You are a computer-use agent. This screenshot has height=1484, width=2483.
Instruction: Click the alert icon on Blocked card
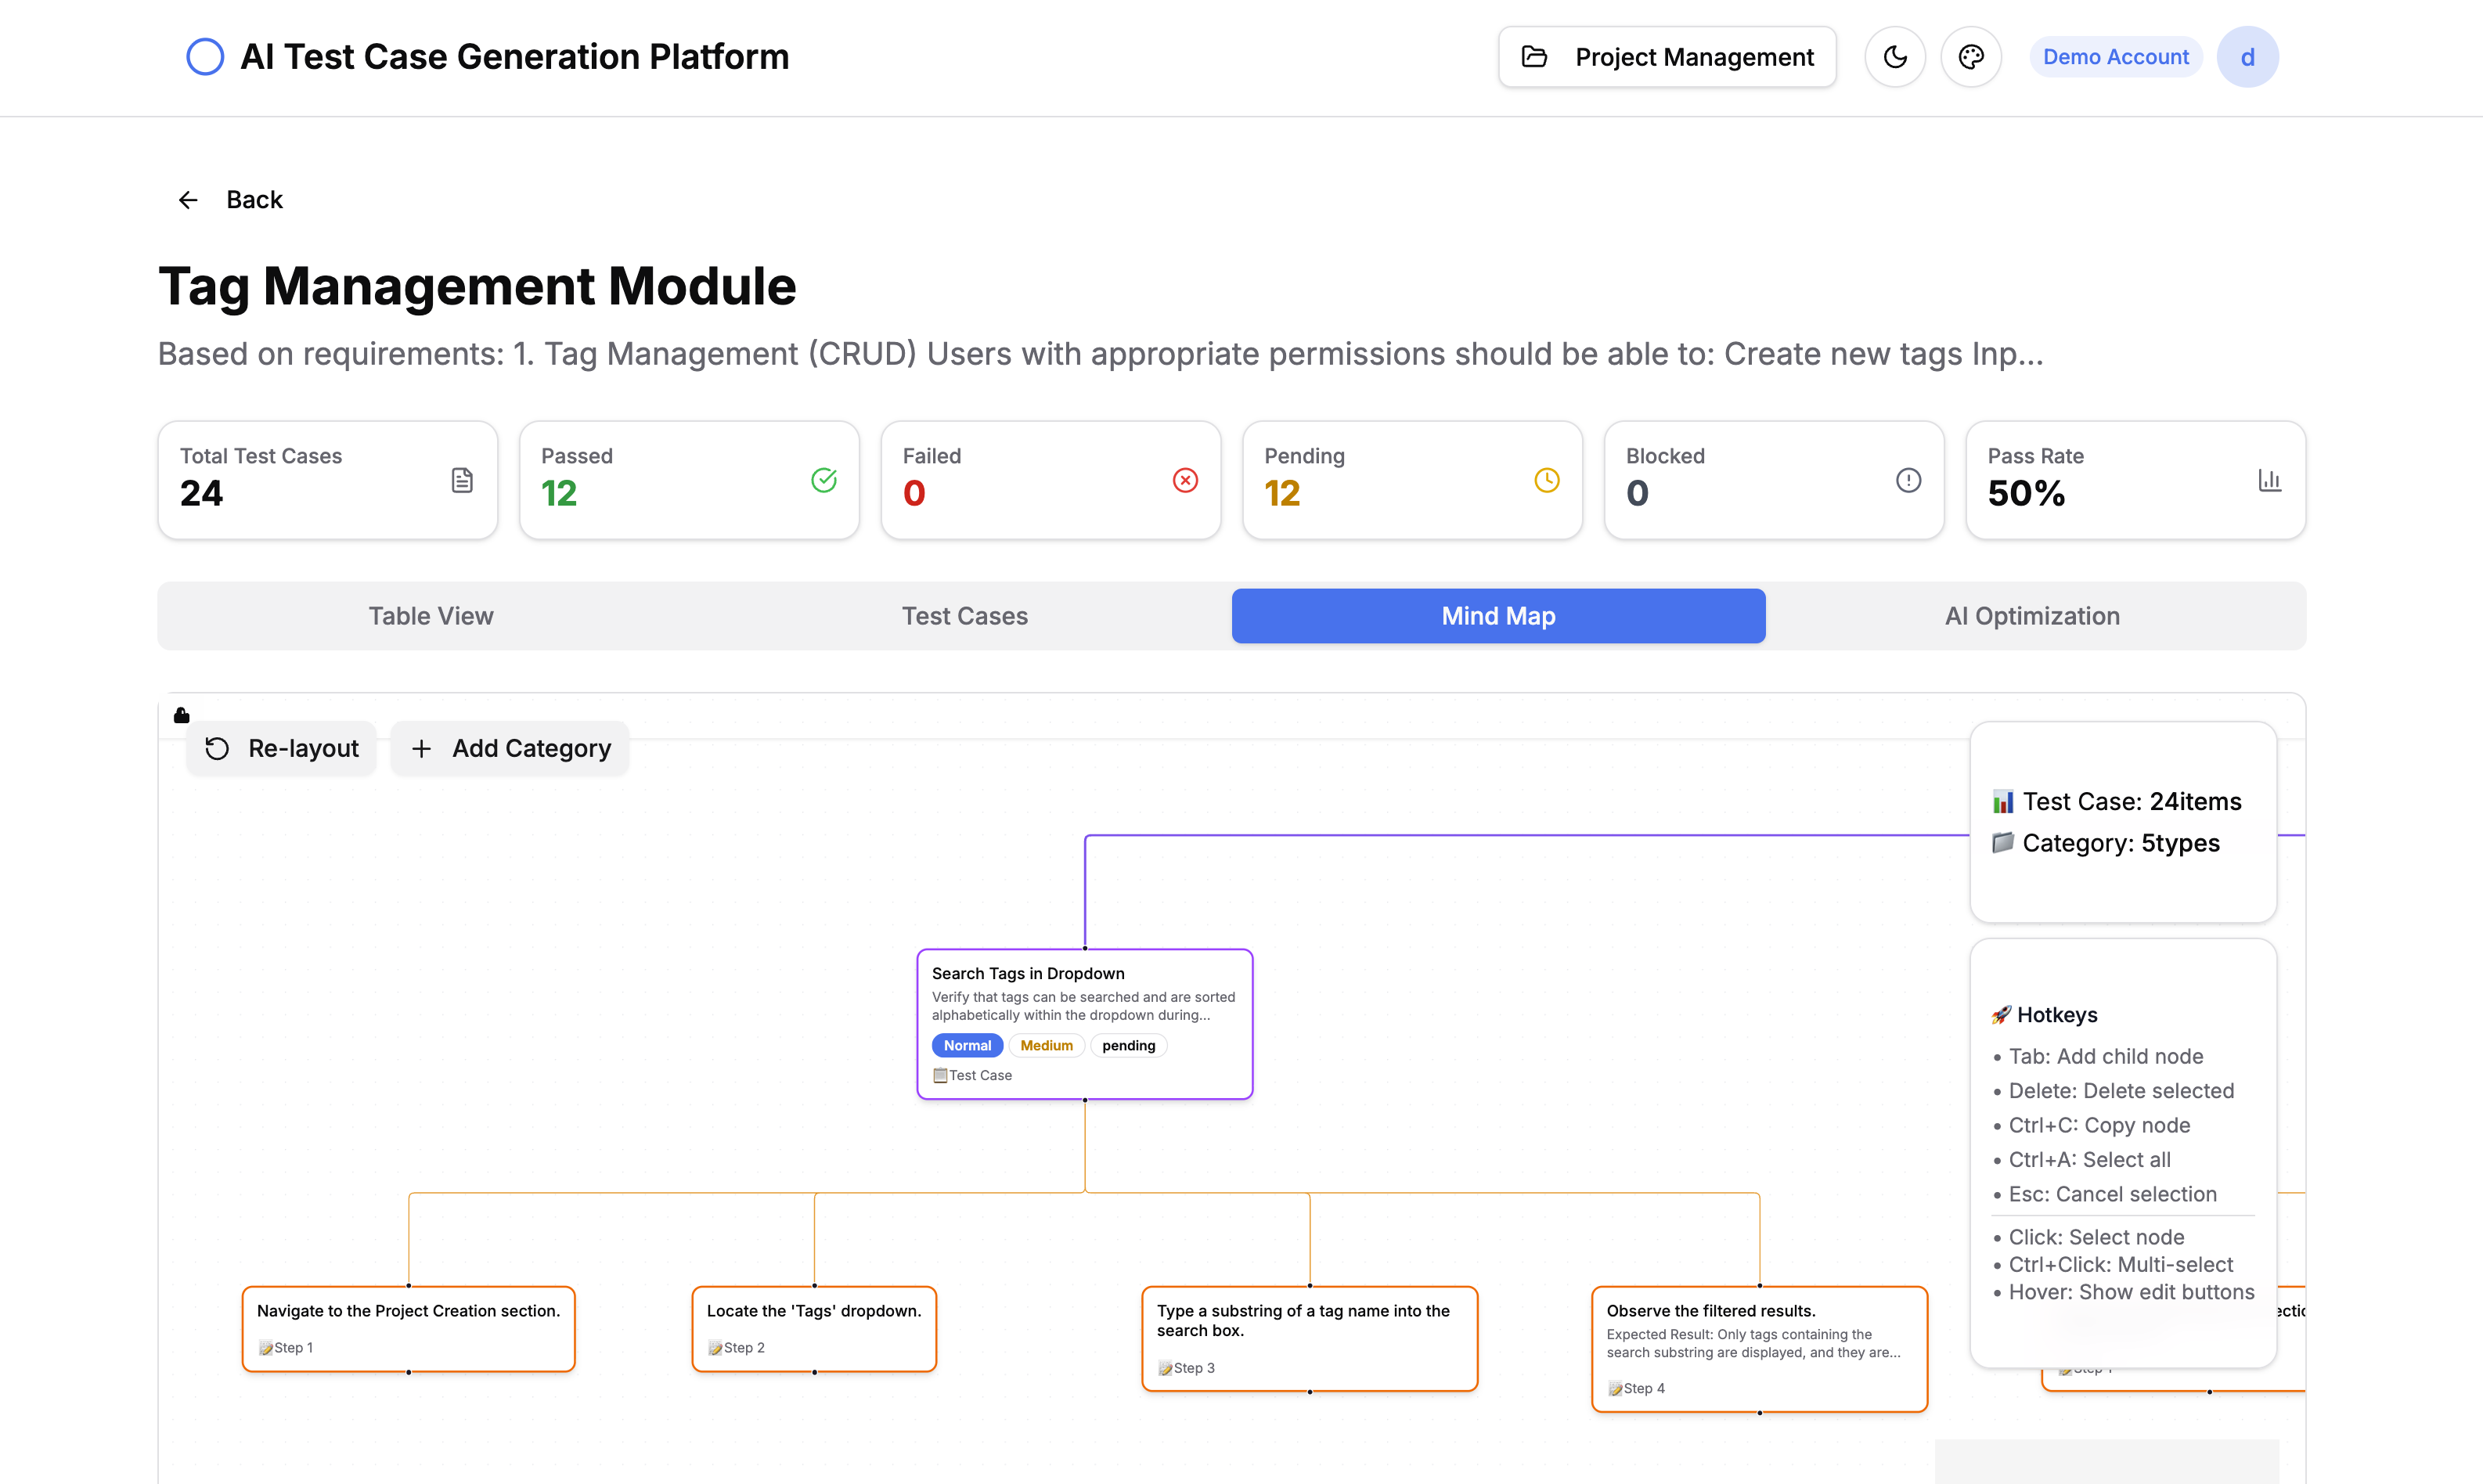coord(1908,479)
